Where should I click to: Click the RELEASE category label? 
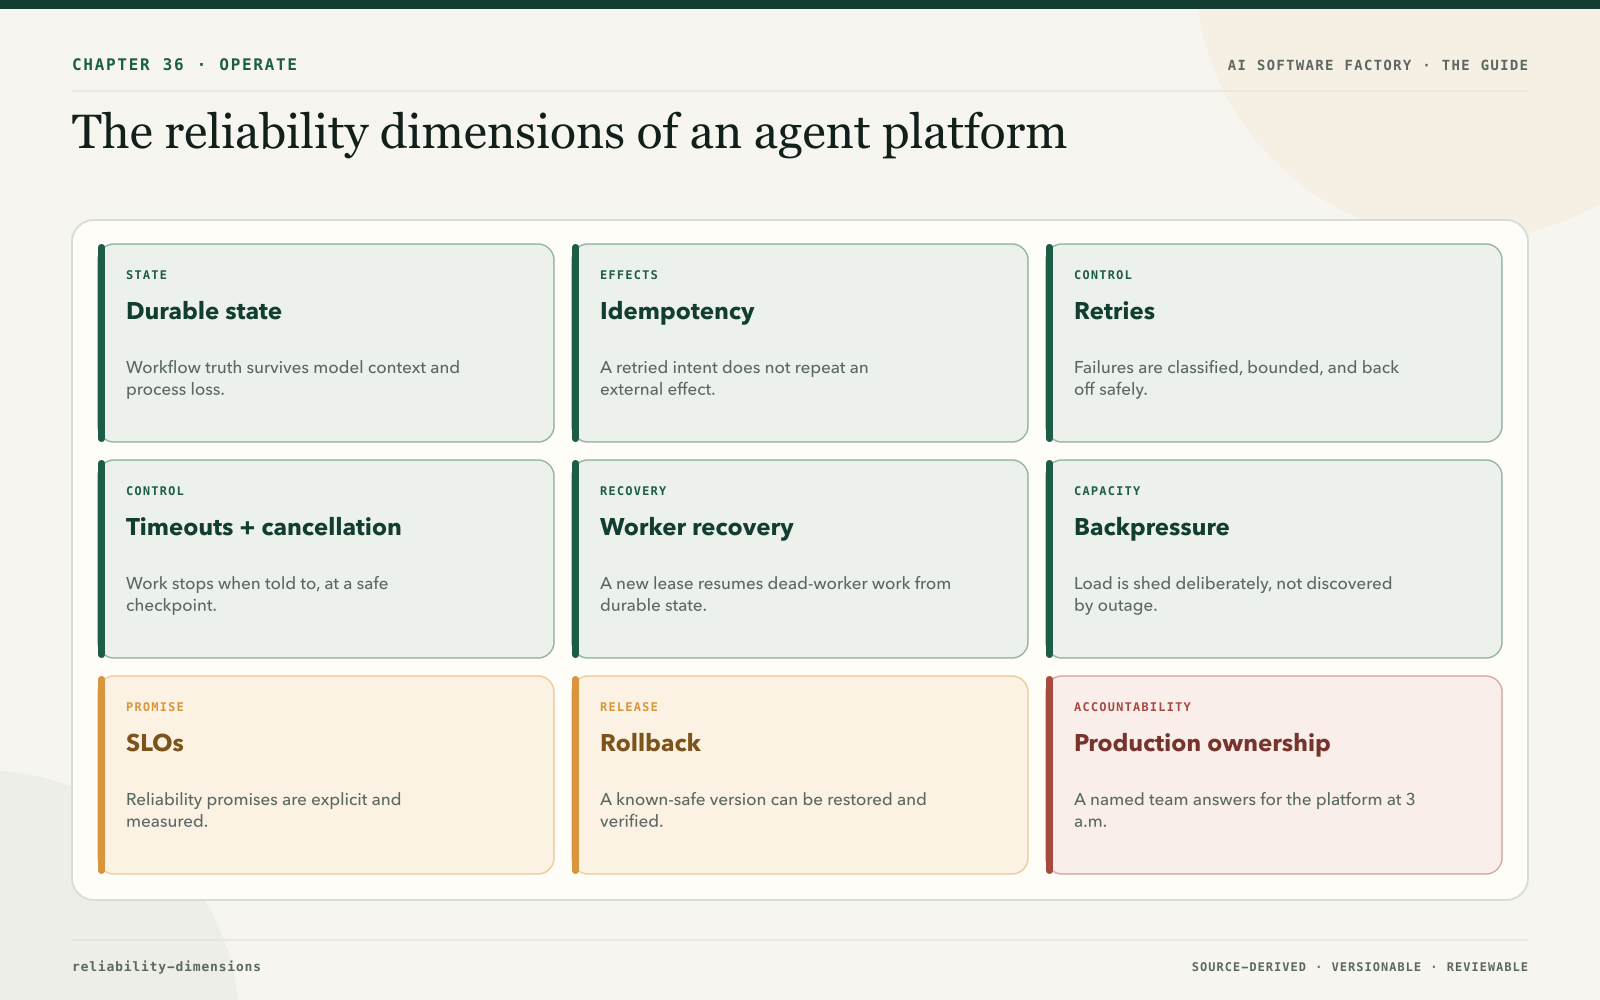pyautogui.click(x=629, y=707)
